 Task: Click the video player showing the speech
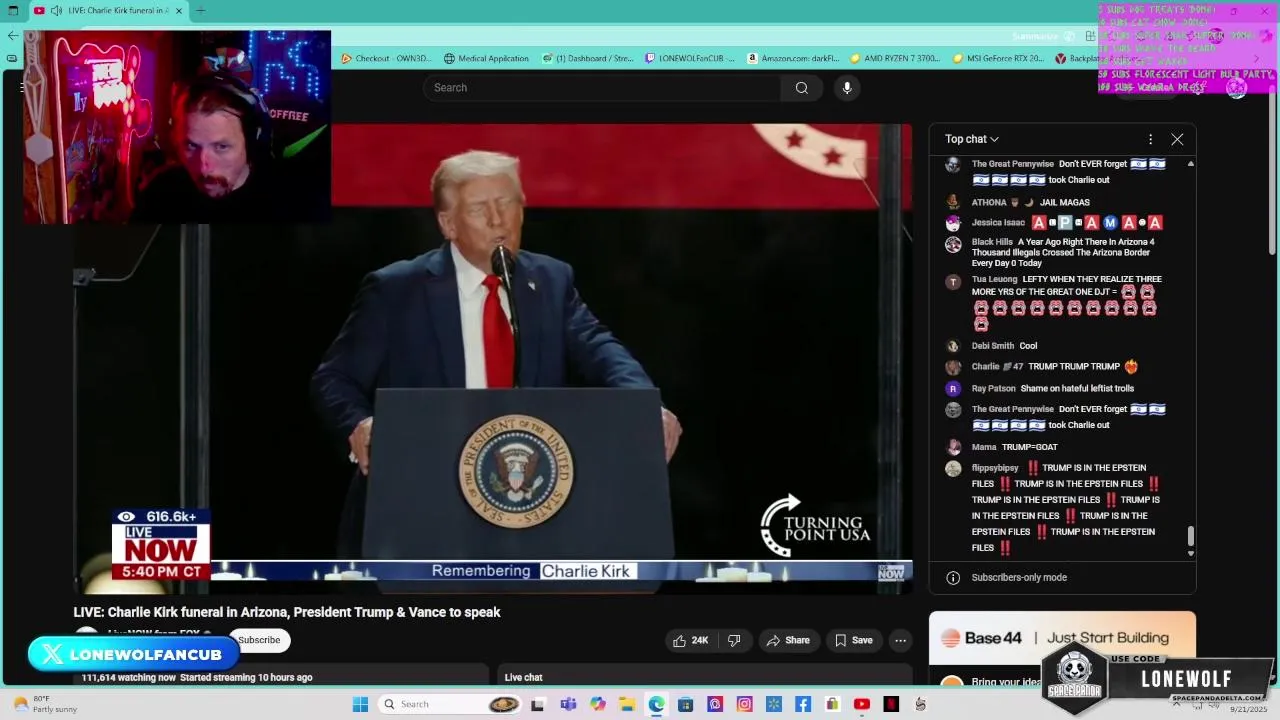pos(492,358)
